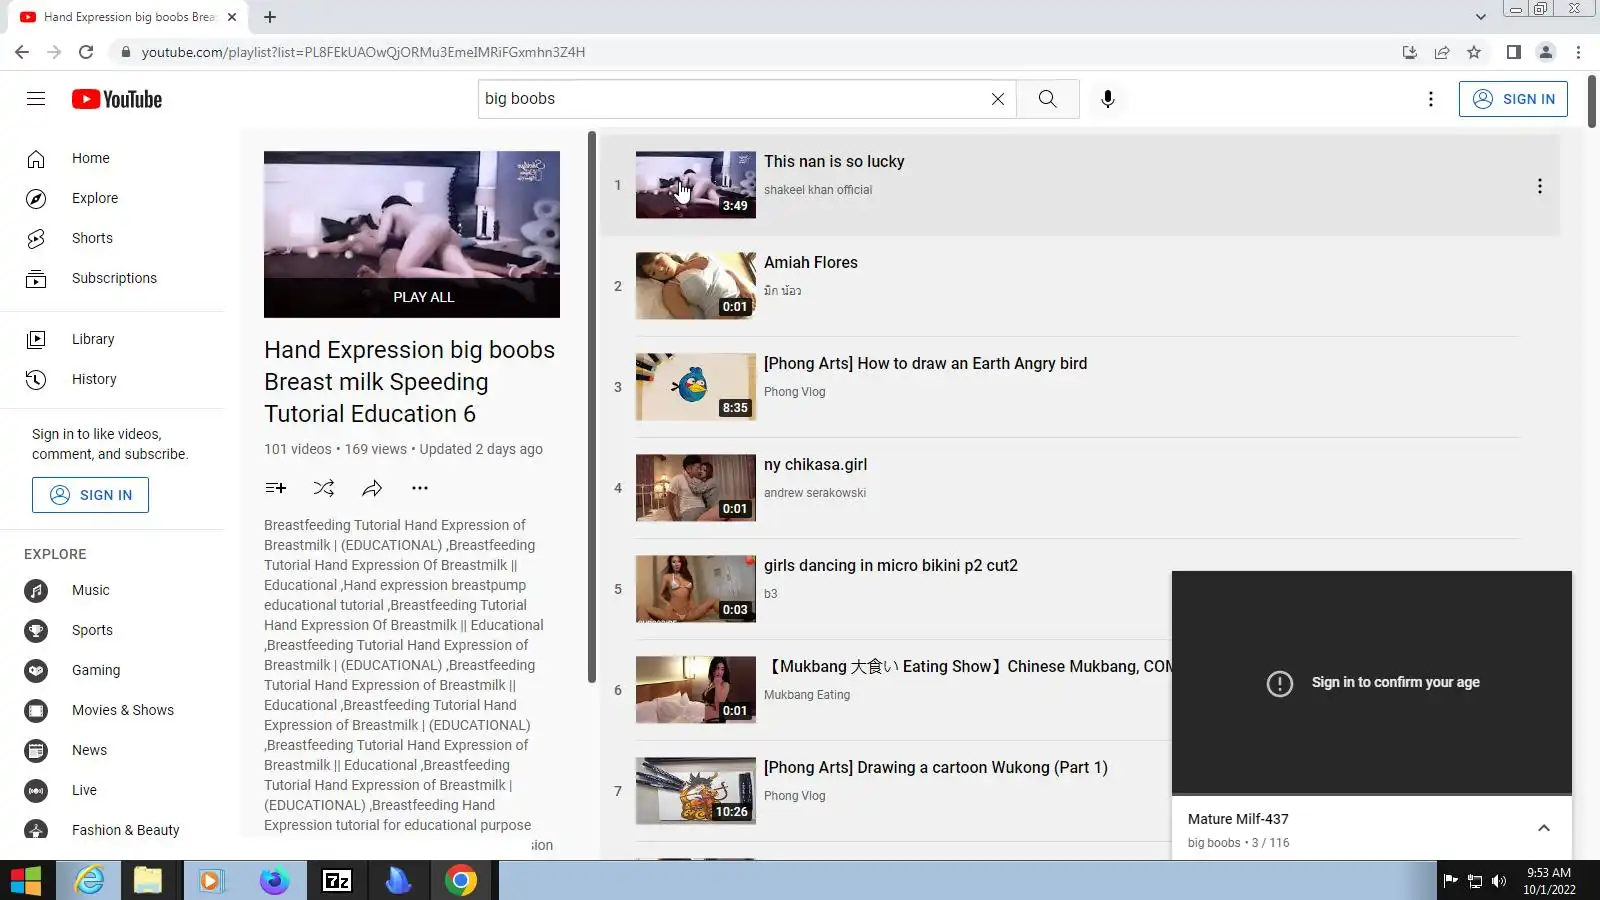Click the News explore icon
Viewport: 1600px width, 900px height.
point(36,750)
